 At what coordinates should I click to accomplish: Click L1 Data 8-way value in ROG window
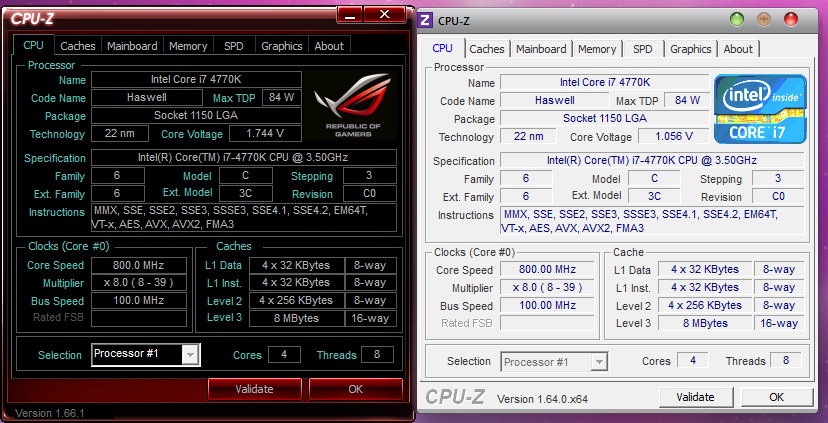(370, 265)
